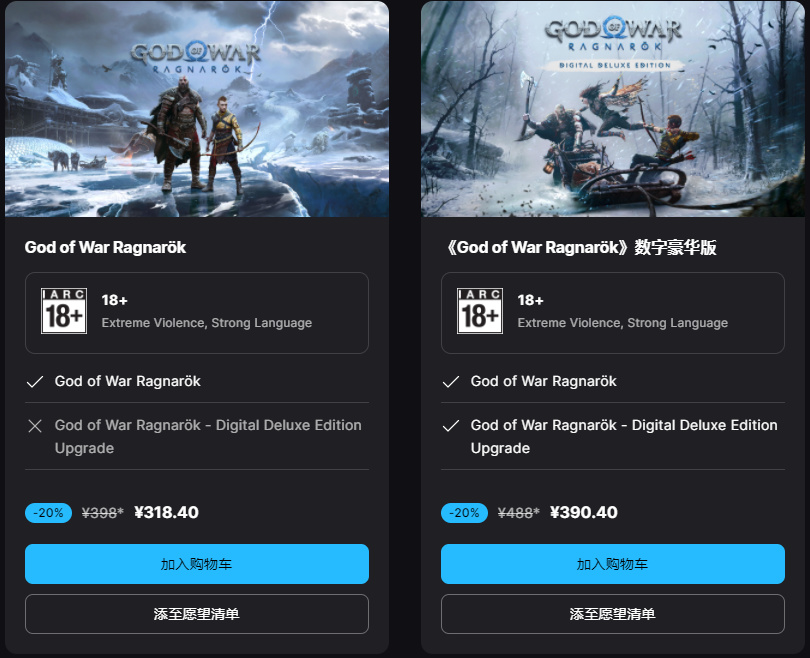This screenshot has width=810, height=658.
Task: Click the X mark beside Digital Deluxe Edition Upgrade
Action: (x=35, y=426)
